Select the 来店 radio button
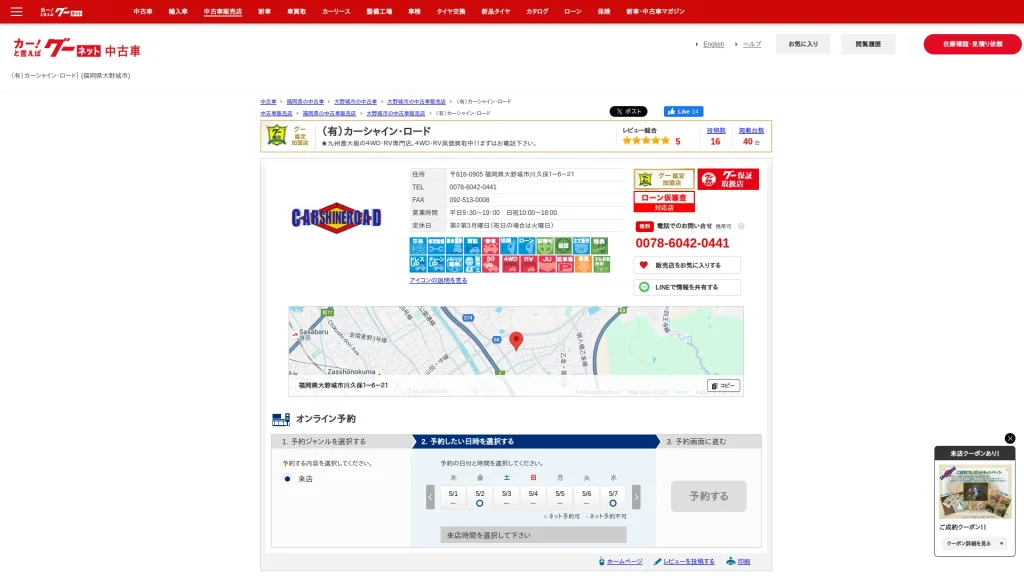 [x=287, y=479]
